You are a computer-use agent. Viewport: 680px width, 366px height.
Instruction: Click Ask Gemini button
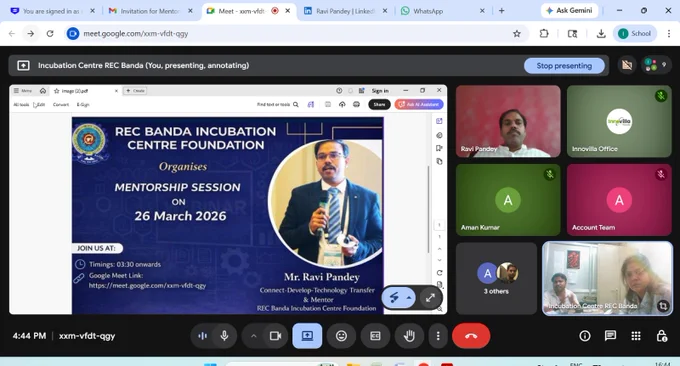point(569,10)
